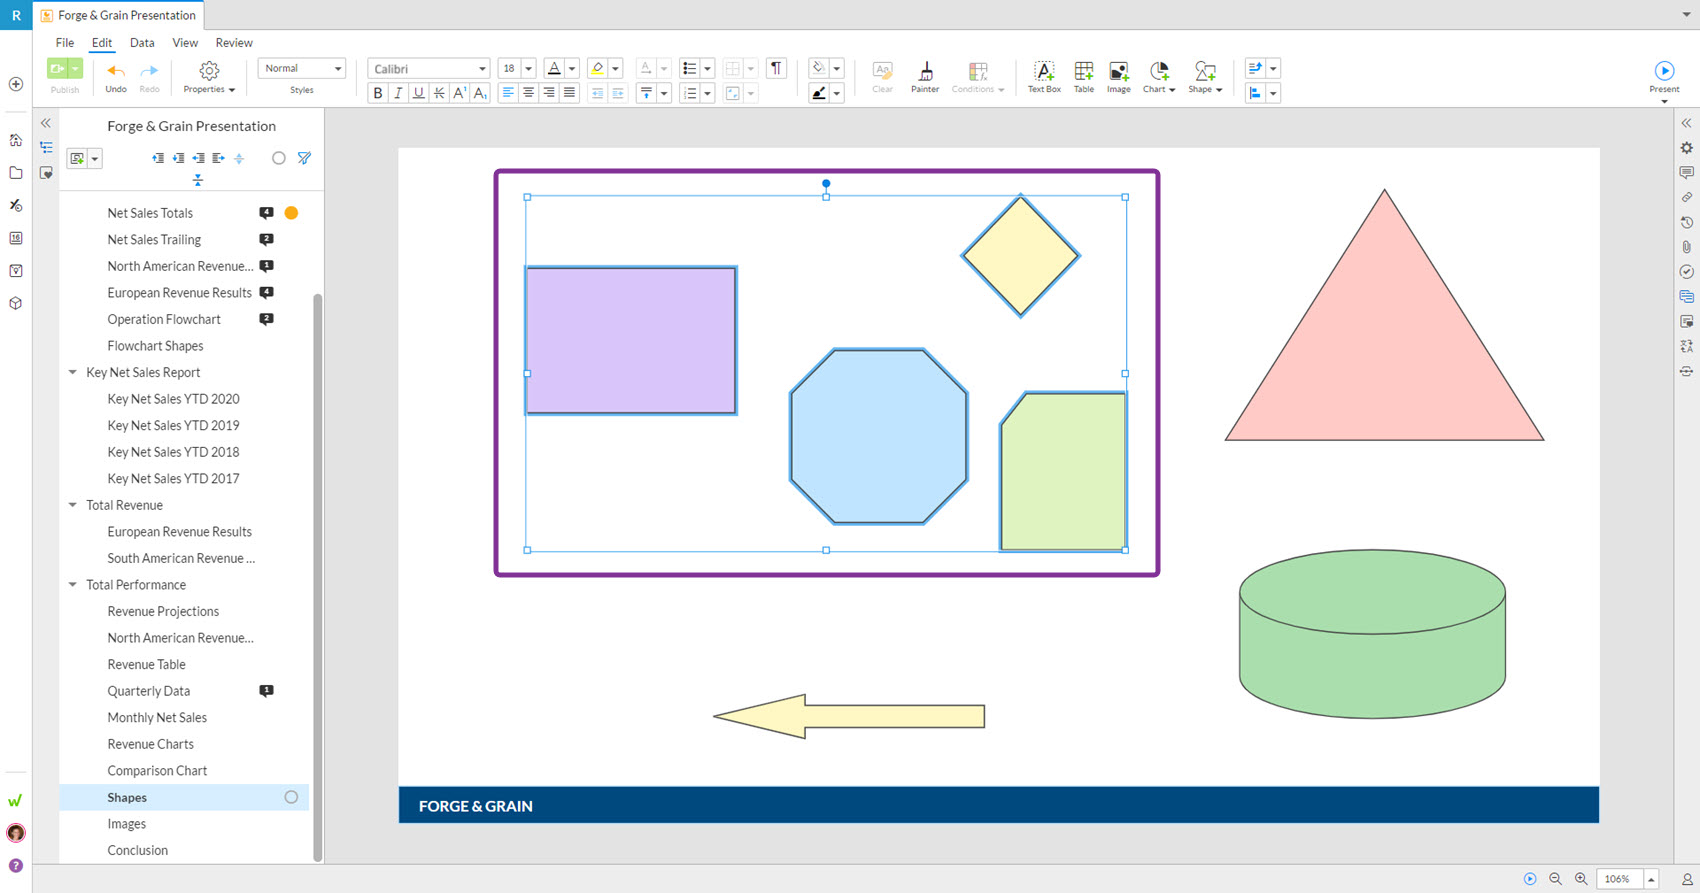Open the Properties gear menu
The image size is (1700, 893).
[x=209, y=76]
